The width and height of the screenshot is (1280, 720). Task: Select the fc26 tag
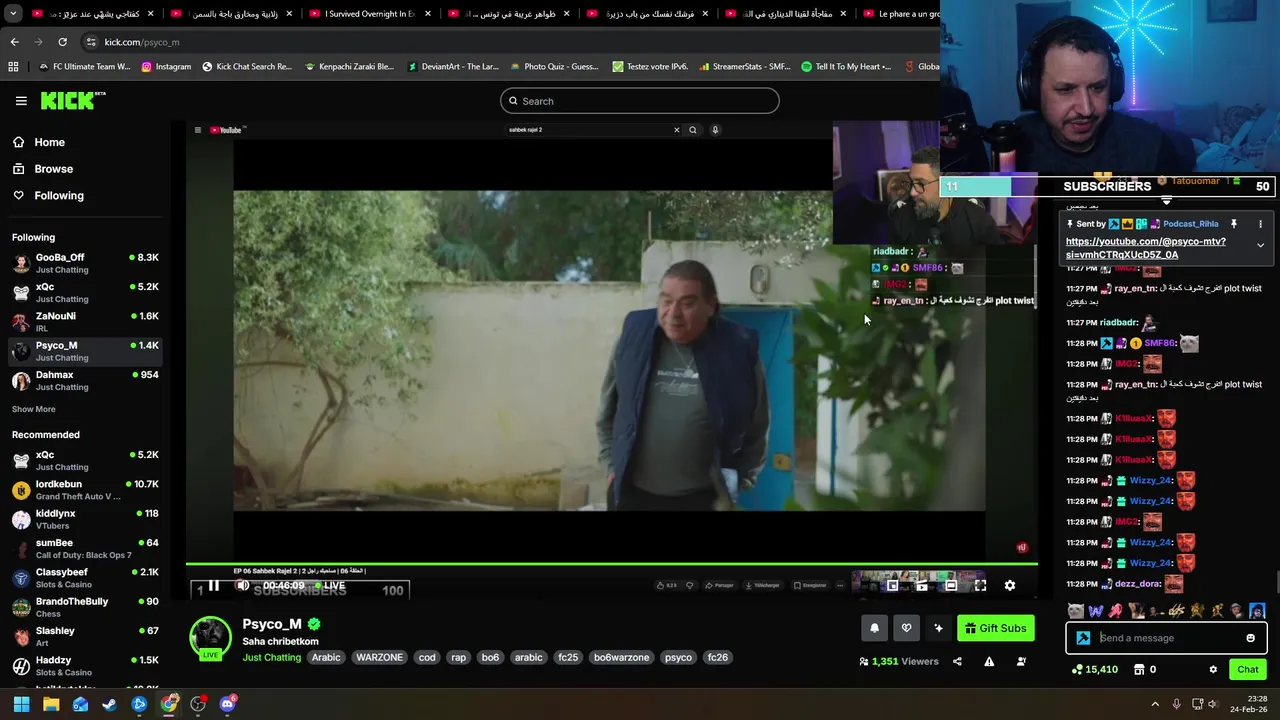coord(717,658)
